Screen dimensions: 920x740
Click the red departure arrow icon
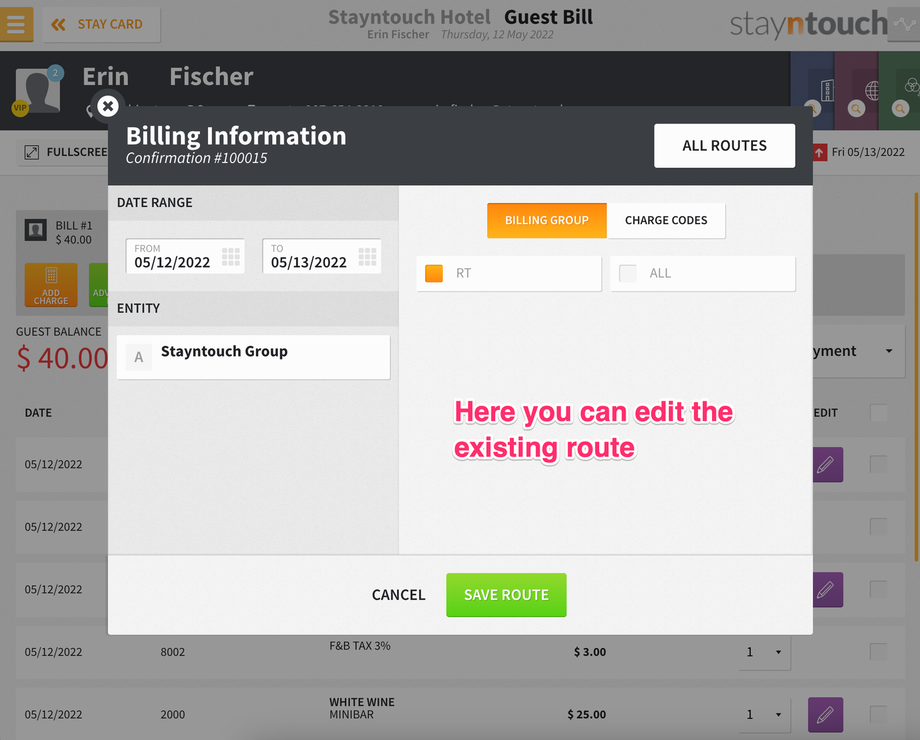pyautogui.click(x=819, y=153)
